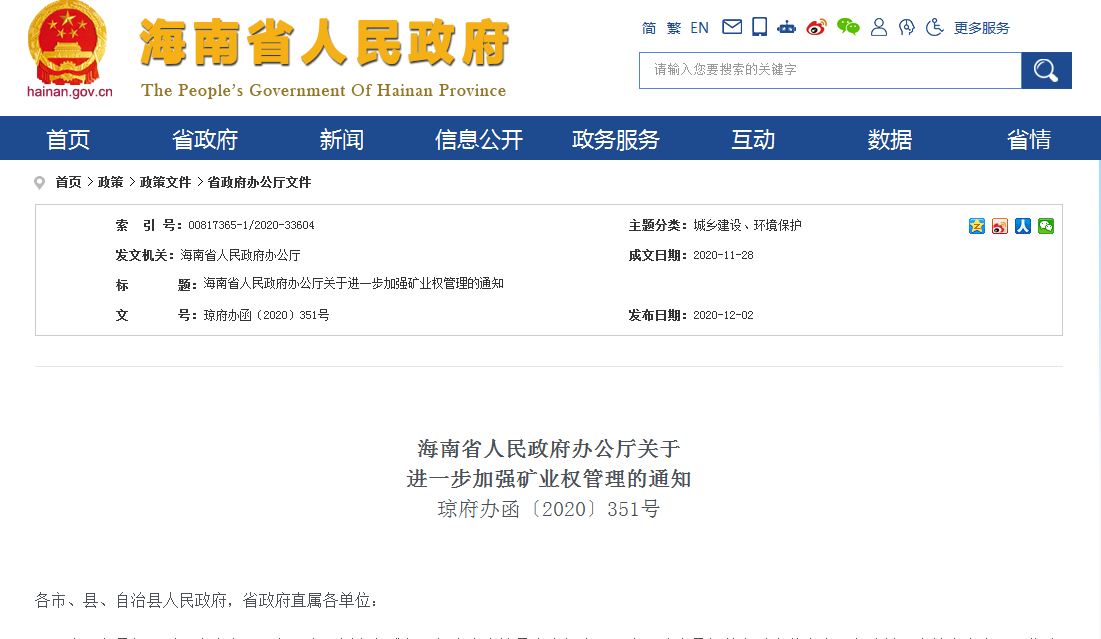Image resolution: width=1101 pixels, height=639 pixels.
Task: Open the 信息公开 navigation menu
Action: pos(479,139)
